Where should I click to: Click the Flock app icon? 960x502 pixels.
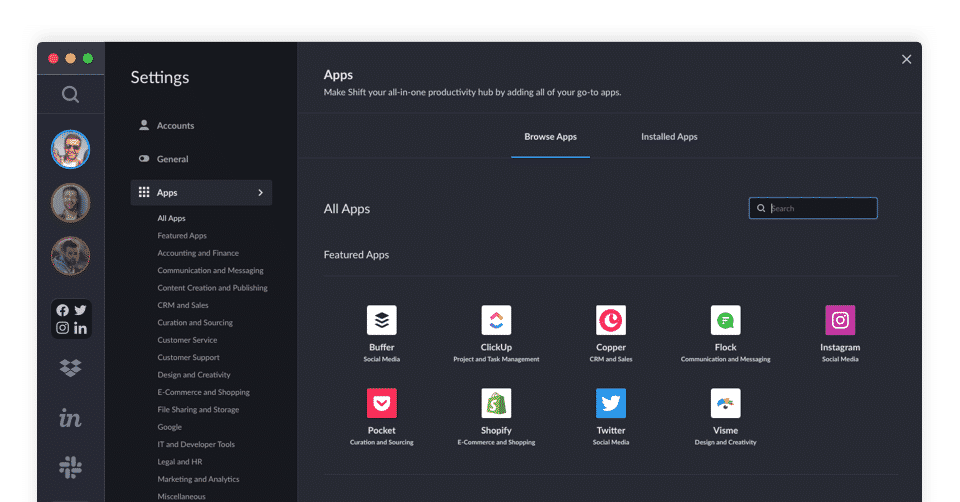click(726, 320)
